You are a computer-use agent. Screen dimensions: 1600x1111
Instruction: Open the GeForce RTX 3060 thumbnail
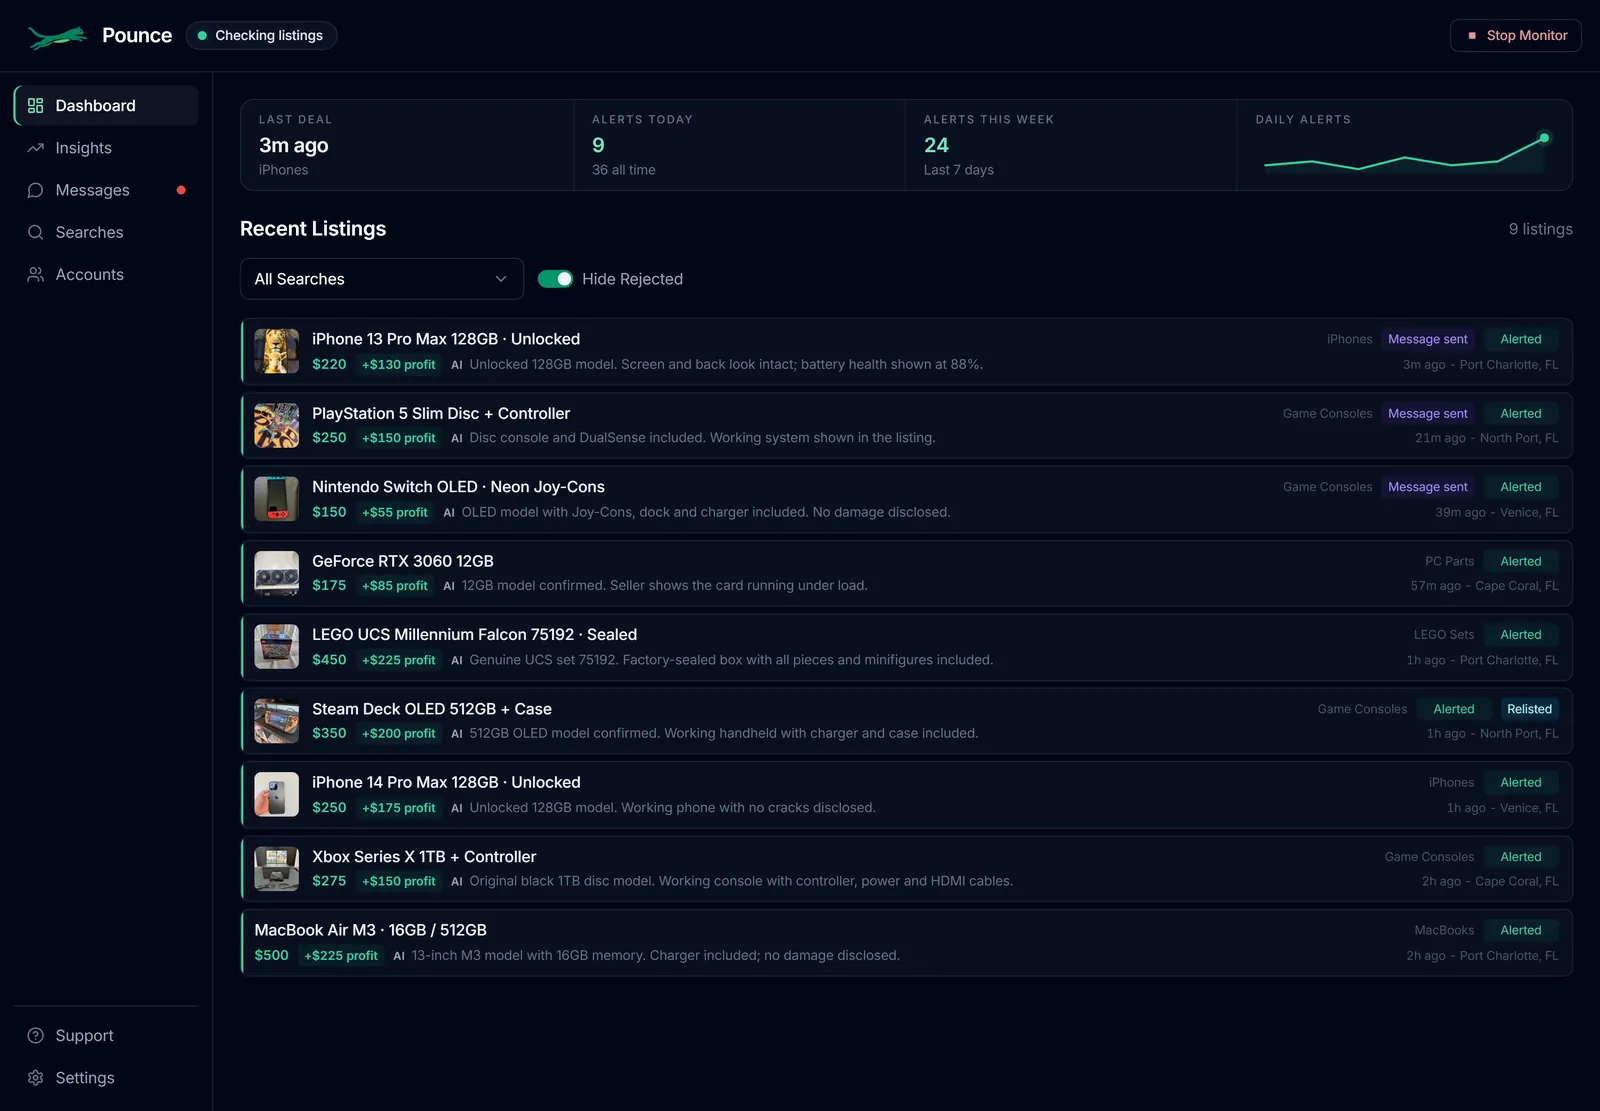click(x=276, y=573)
